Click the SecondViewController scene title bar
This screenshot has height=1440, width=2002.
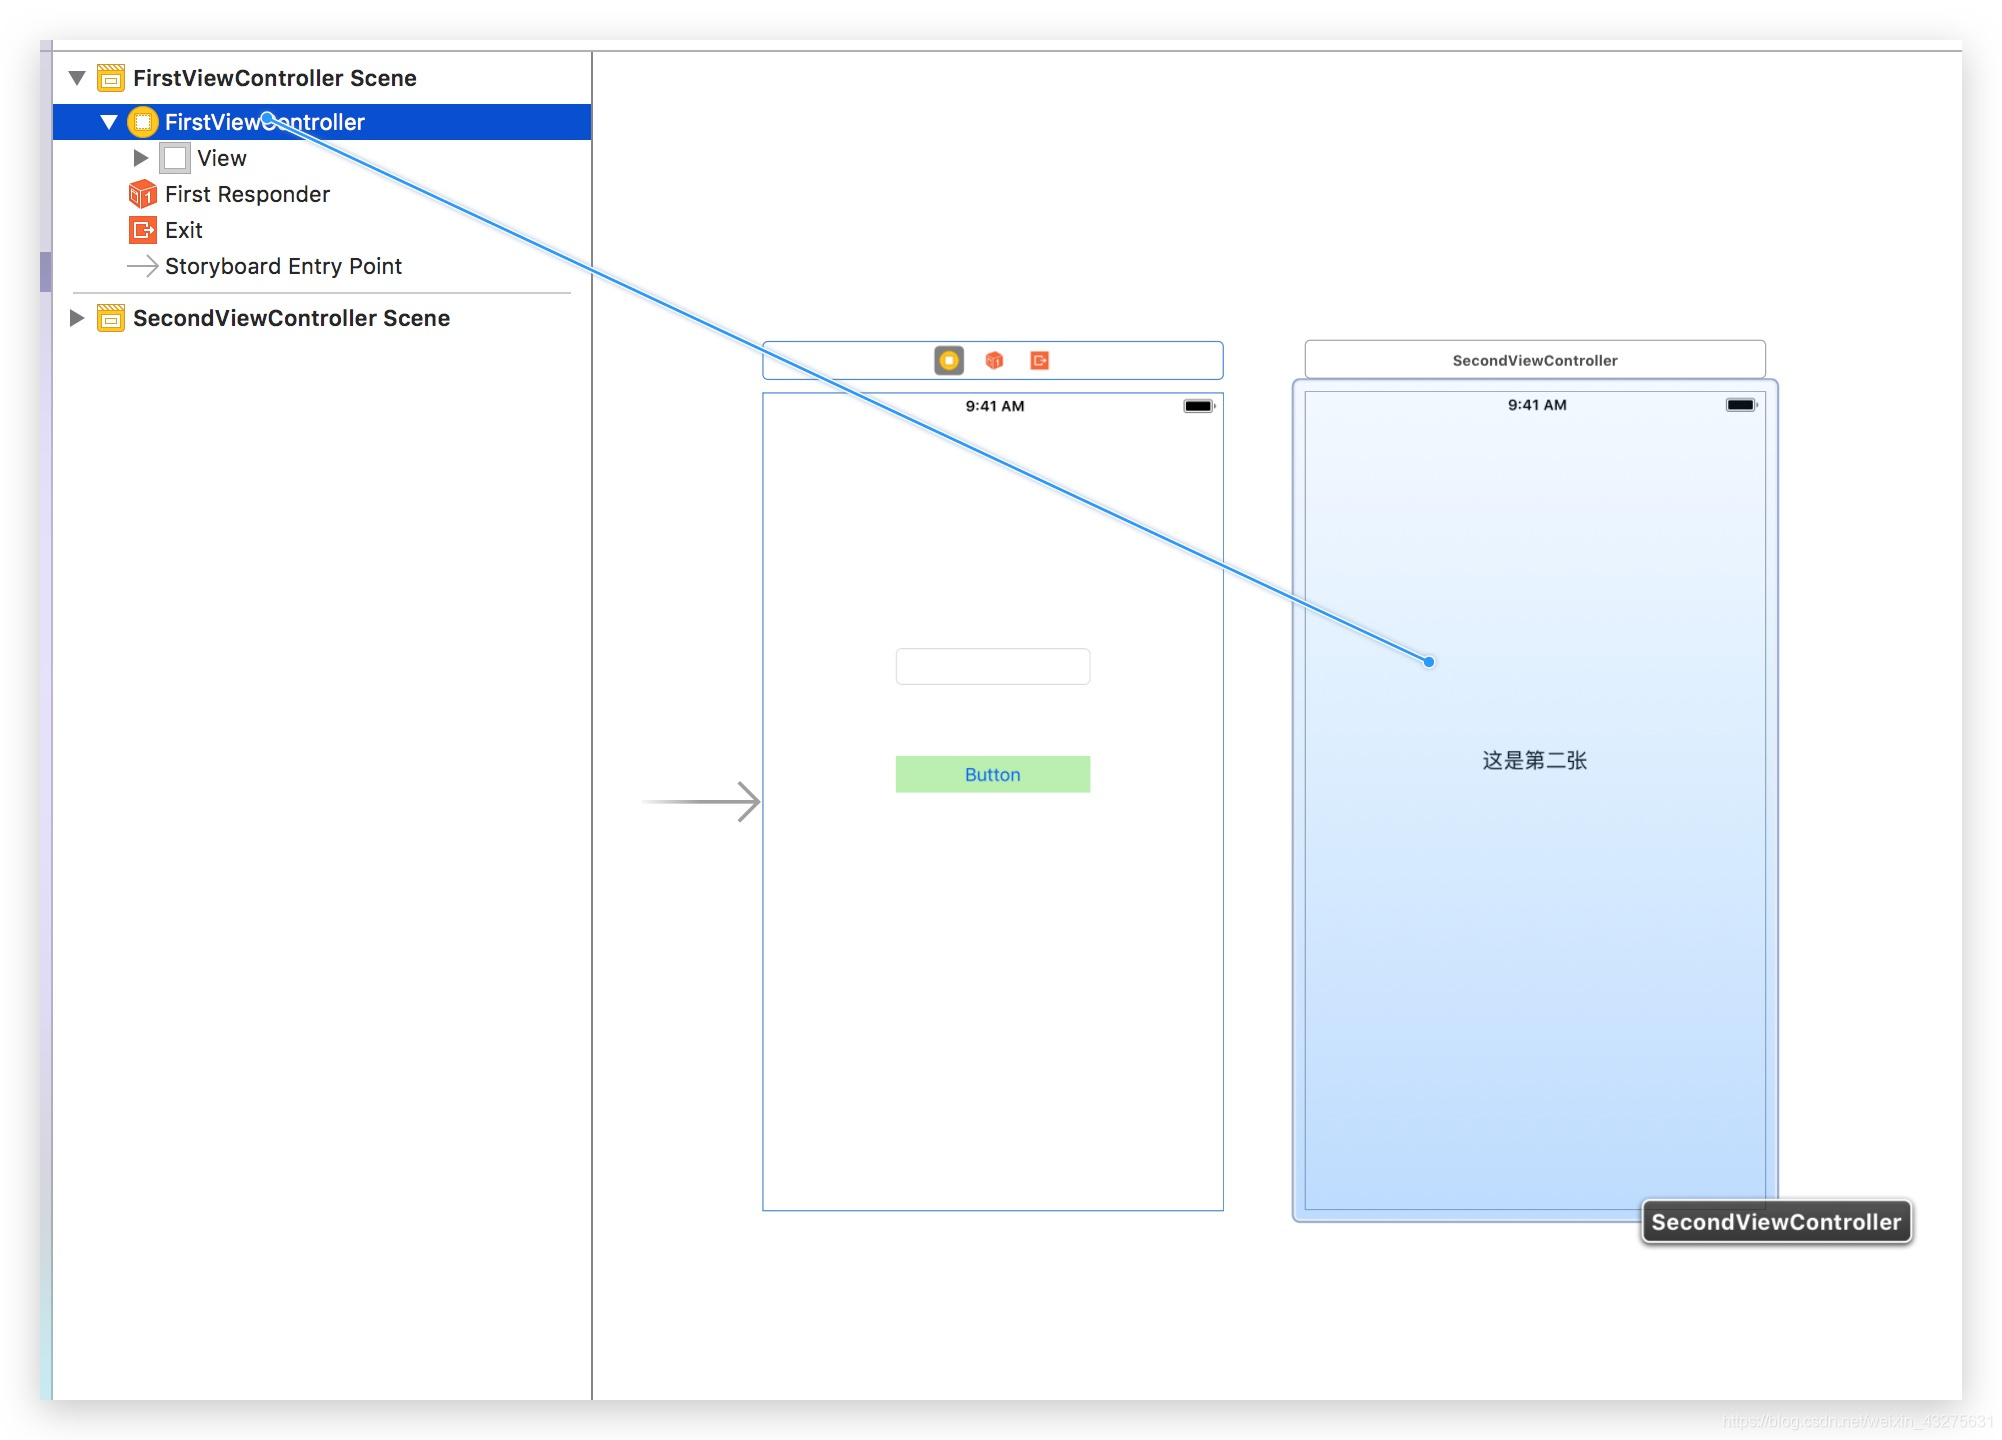[1534, 360]
